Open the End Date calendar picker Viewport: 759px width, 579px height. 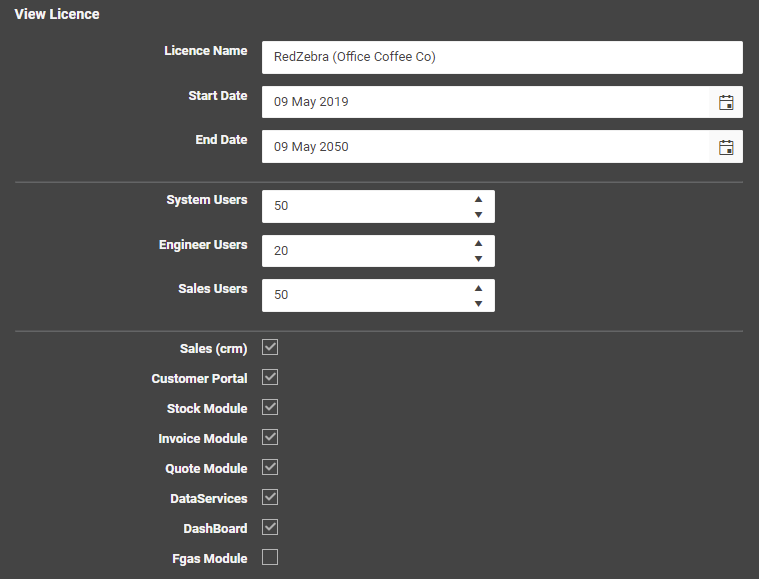point(726,147)
